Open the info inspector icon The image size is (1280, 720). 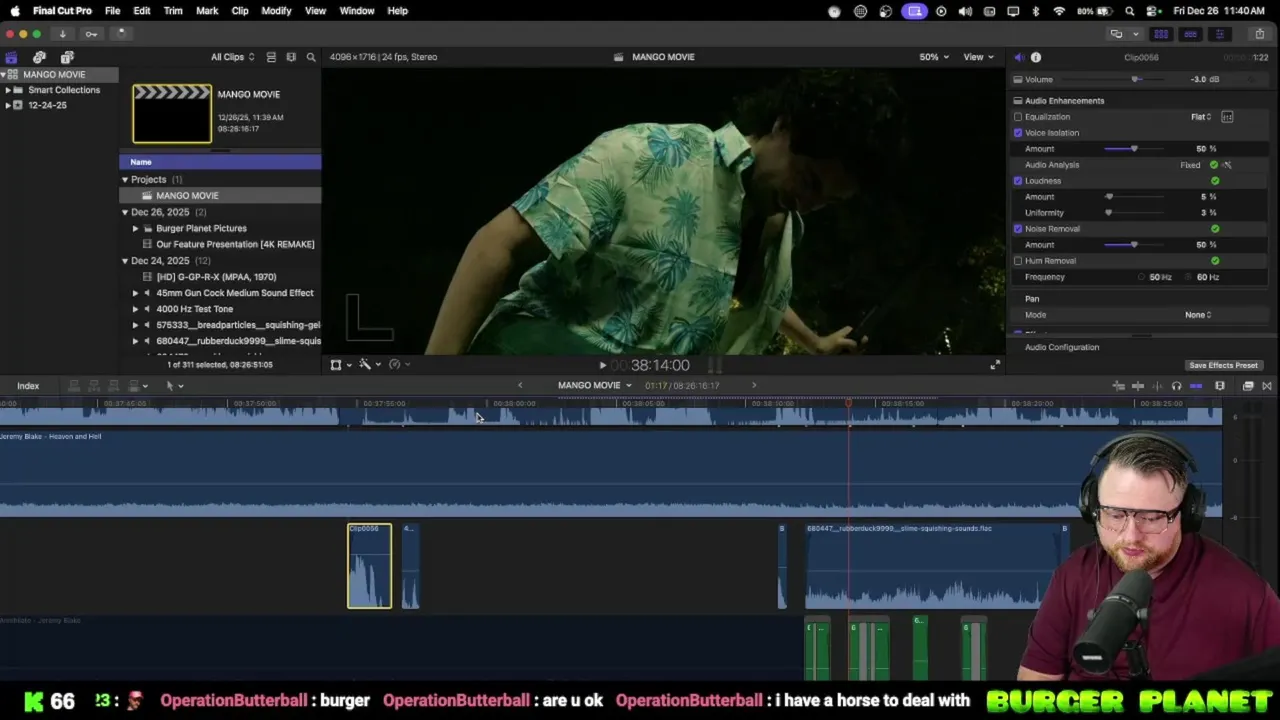1036,57
